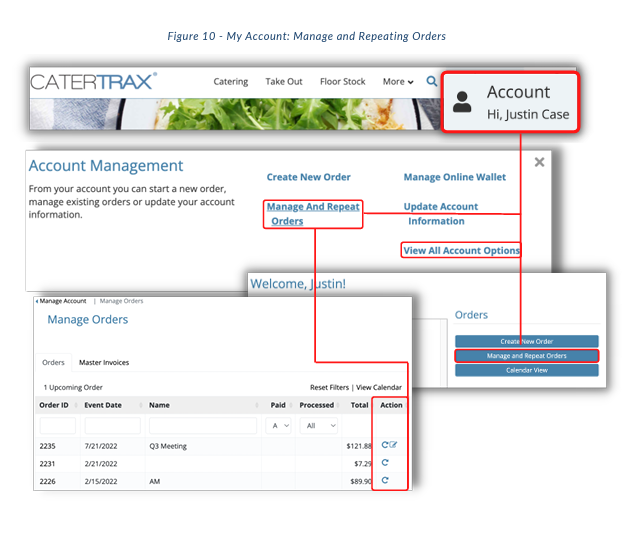The width and height of the screenshot is (622, 548).
Task: Open the Processed filter dropdown
Action: (x=319, y=425)
